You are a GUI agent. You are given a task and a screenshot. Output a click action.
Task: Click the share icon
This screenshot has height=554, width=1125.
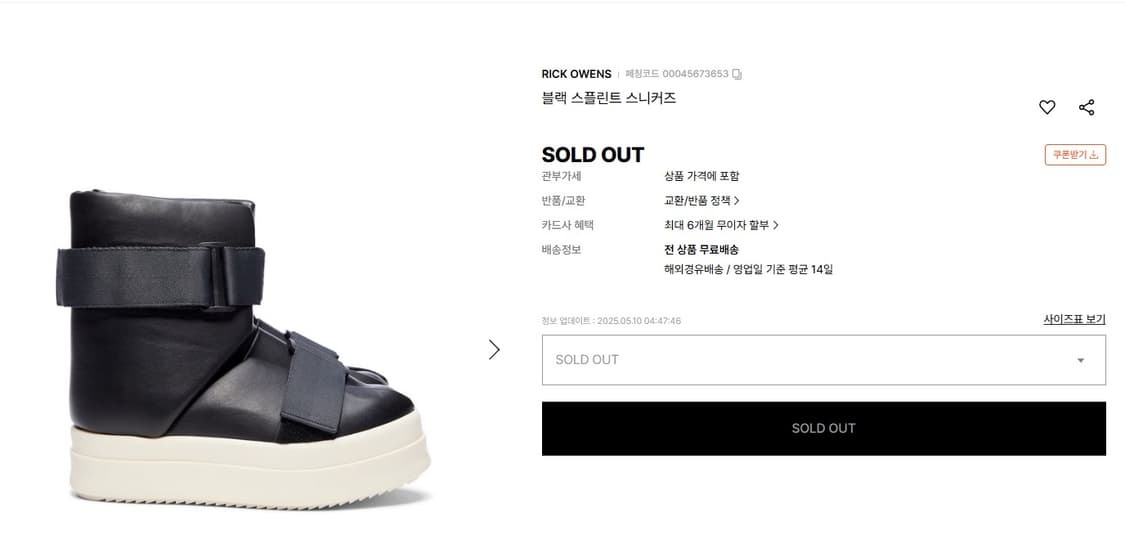pyautogui.click(x=1087, y=107)
